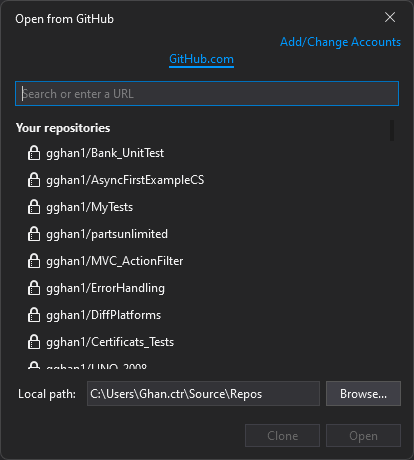Focus the Search or enter a URL field
The image size is (414, 460).
coord(207,94)
